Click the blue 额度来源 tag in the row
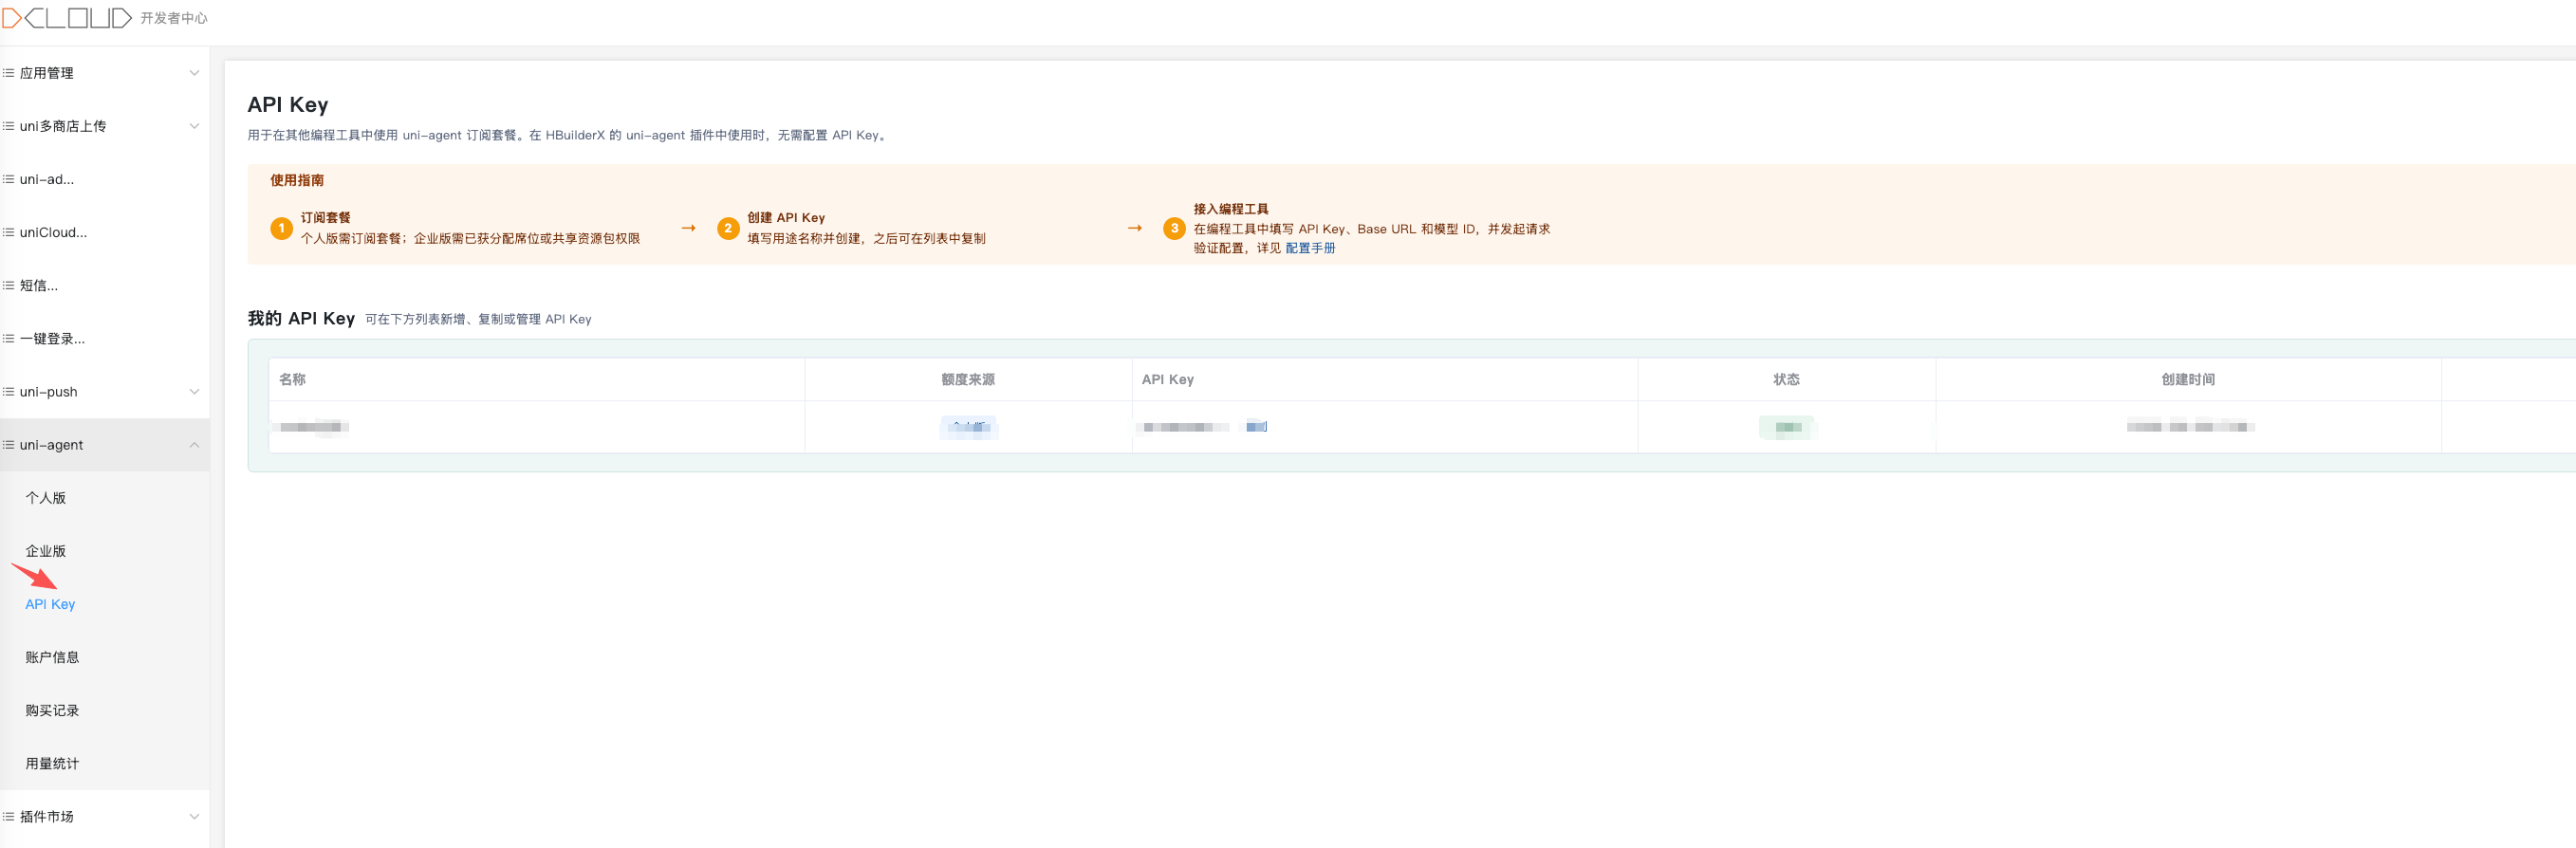This screenshot has width=2576, height=848. [968, 427]
